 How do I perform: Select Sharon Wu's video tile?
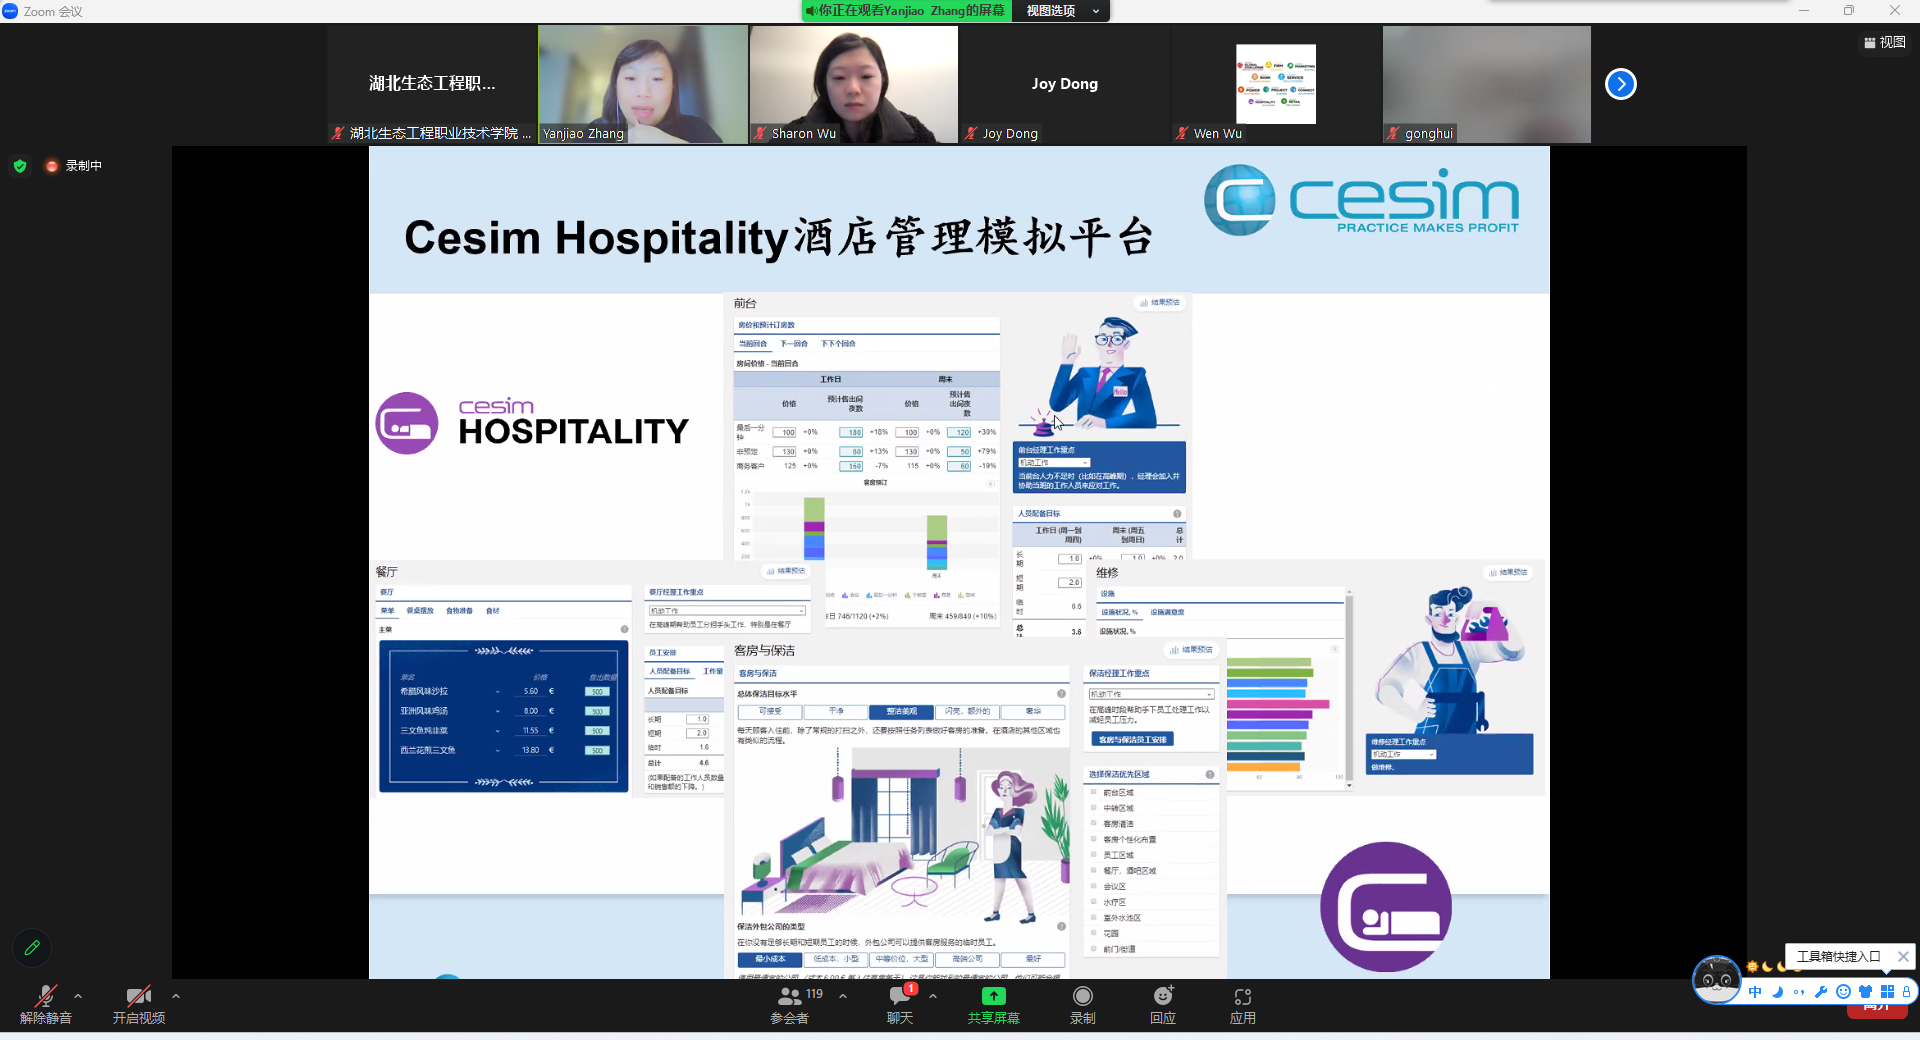854,84
